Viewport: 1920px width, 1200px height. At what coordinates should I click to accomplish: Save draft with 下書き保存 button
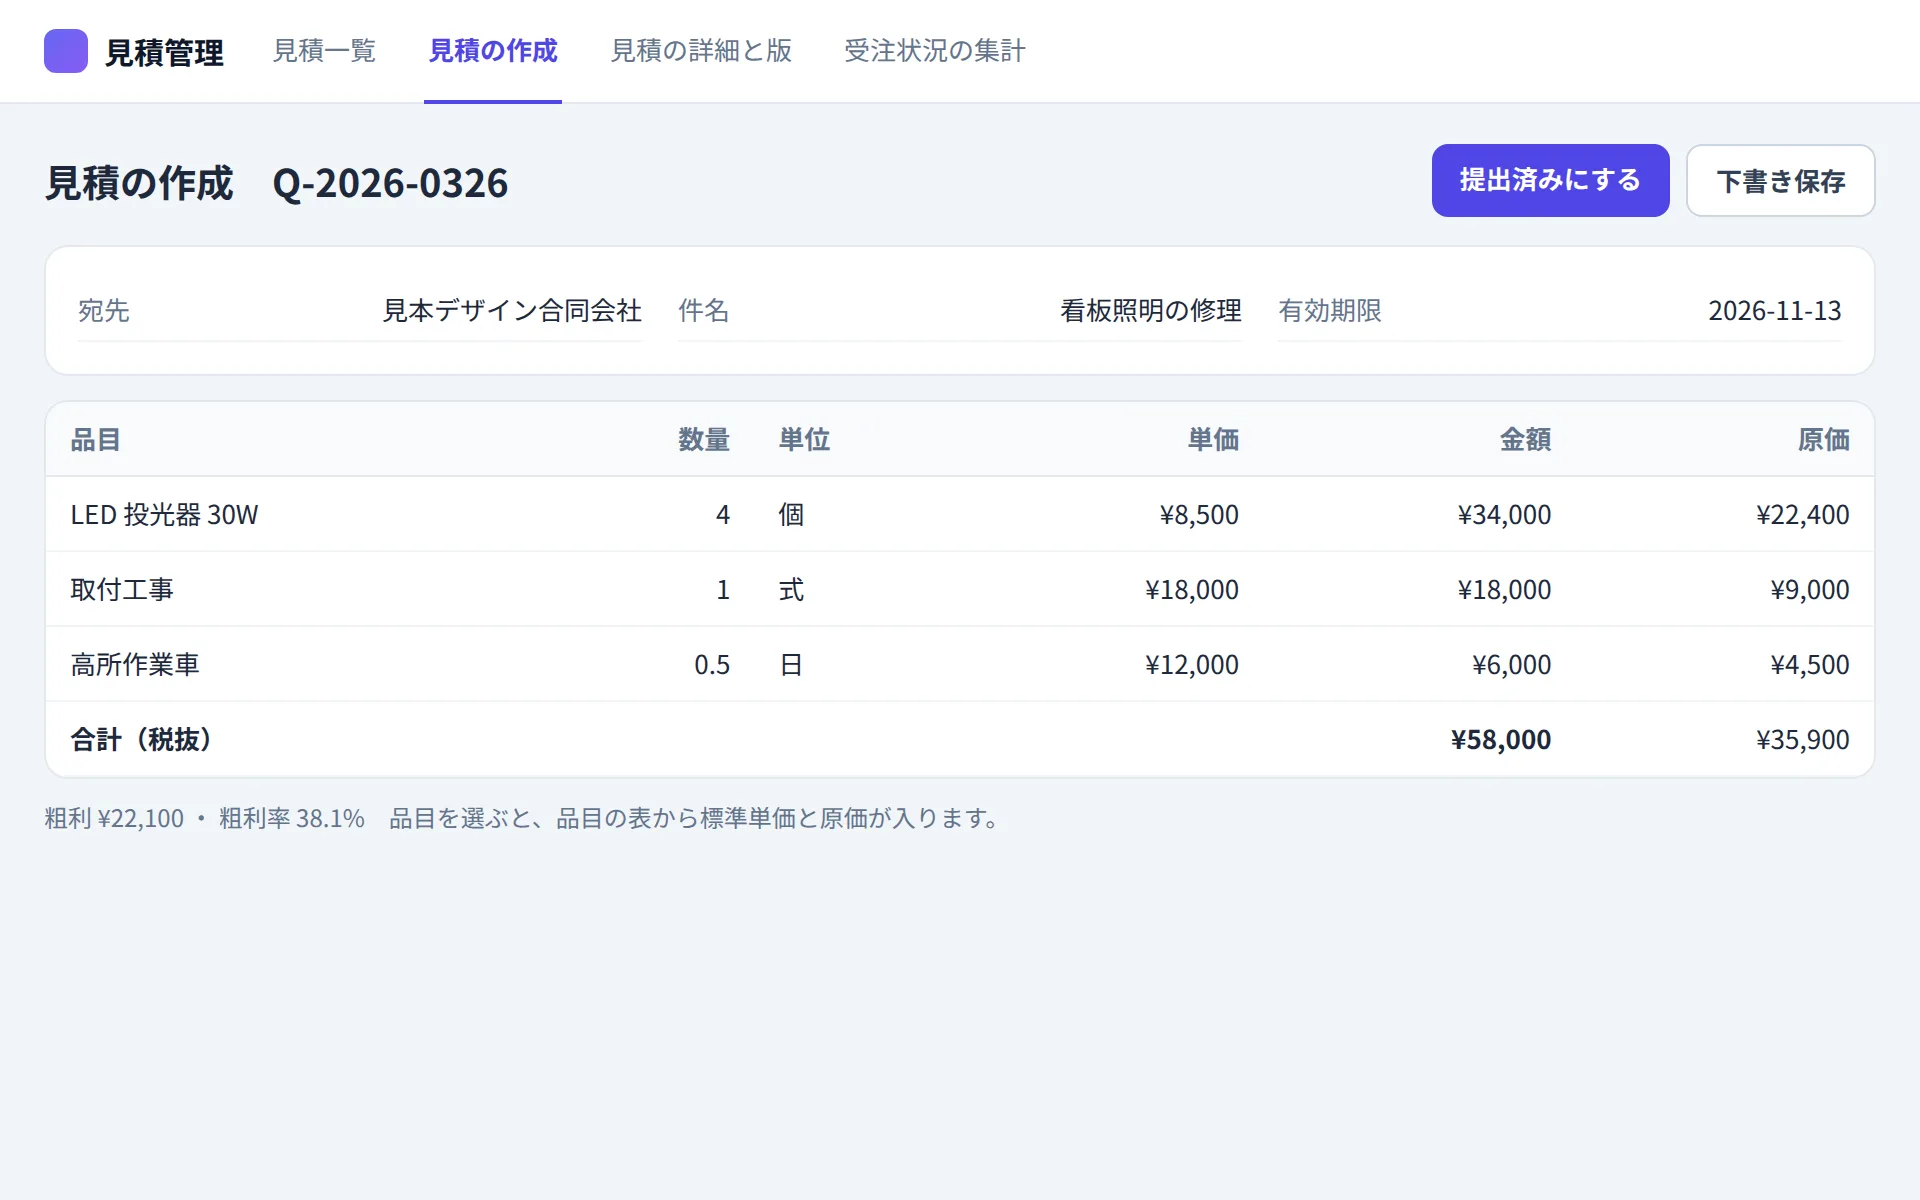pos(1780,180)
